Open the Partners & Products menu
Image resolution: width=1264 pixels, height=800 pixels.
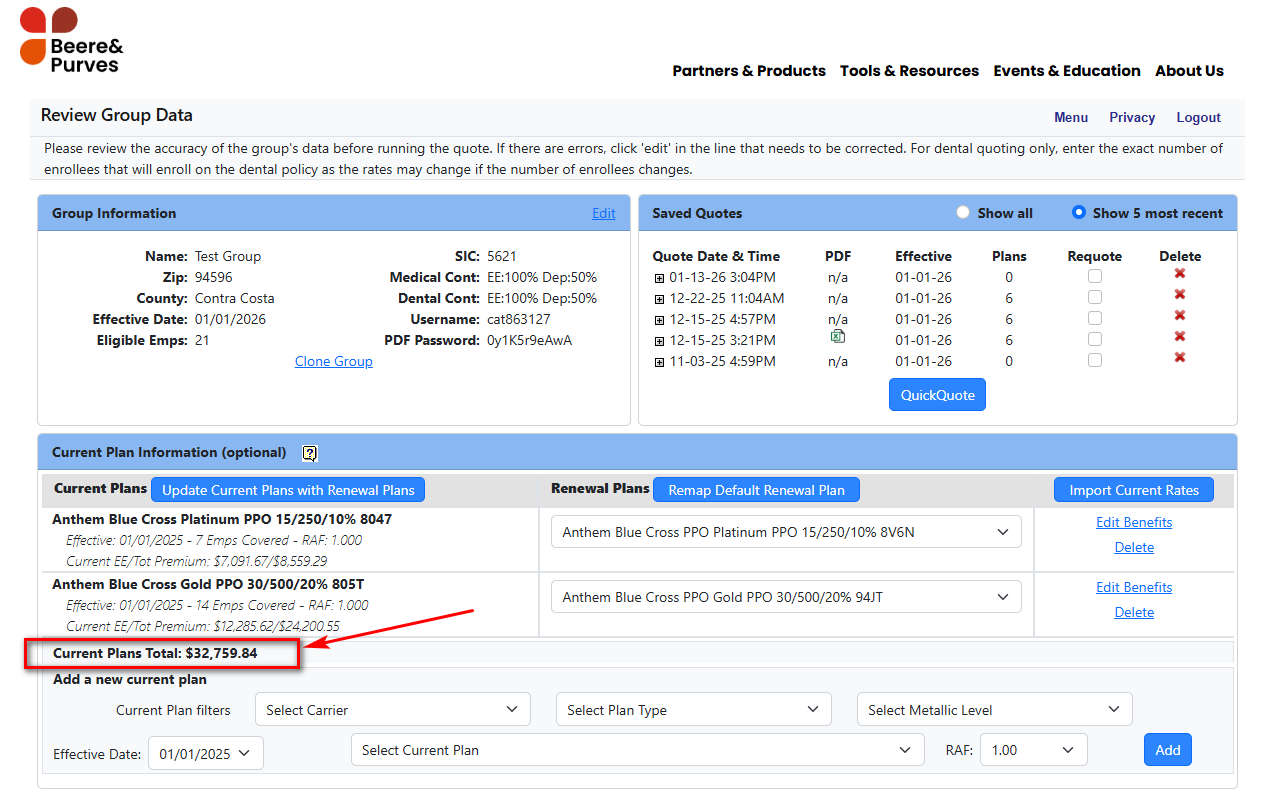tap(749, 71)
